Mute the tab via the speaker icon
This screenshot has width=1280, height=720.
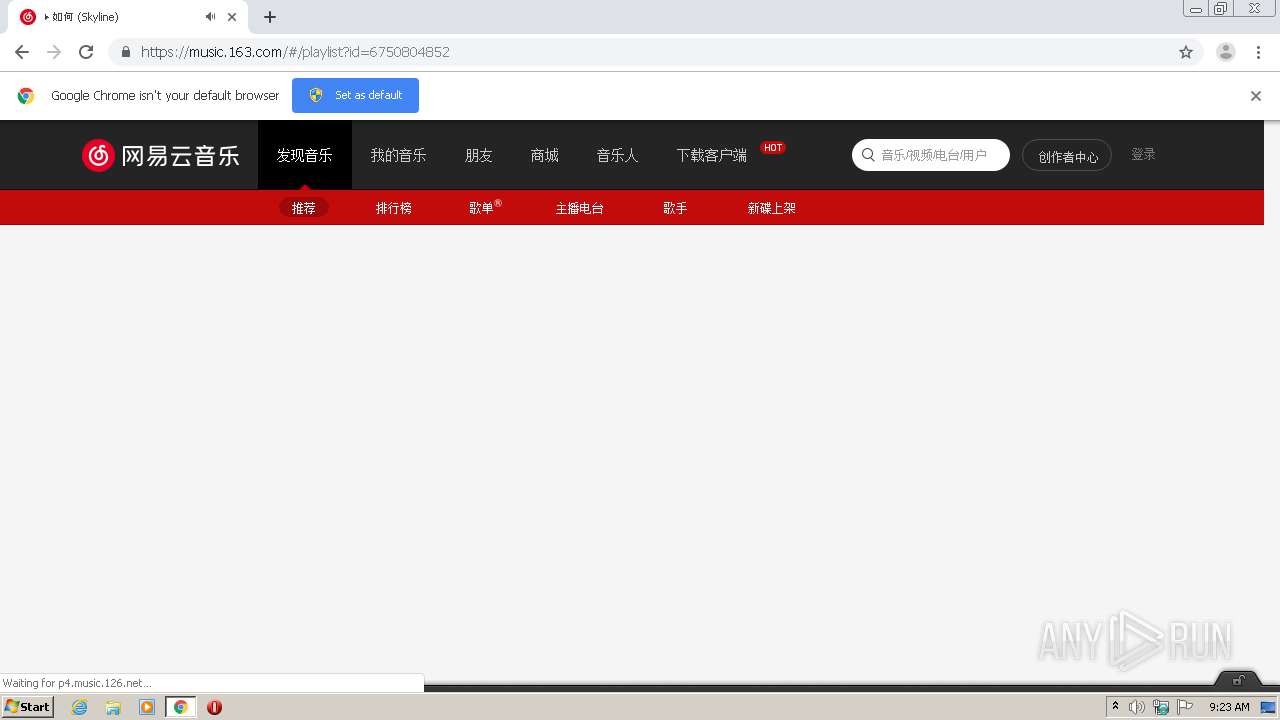(210, 17)
